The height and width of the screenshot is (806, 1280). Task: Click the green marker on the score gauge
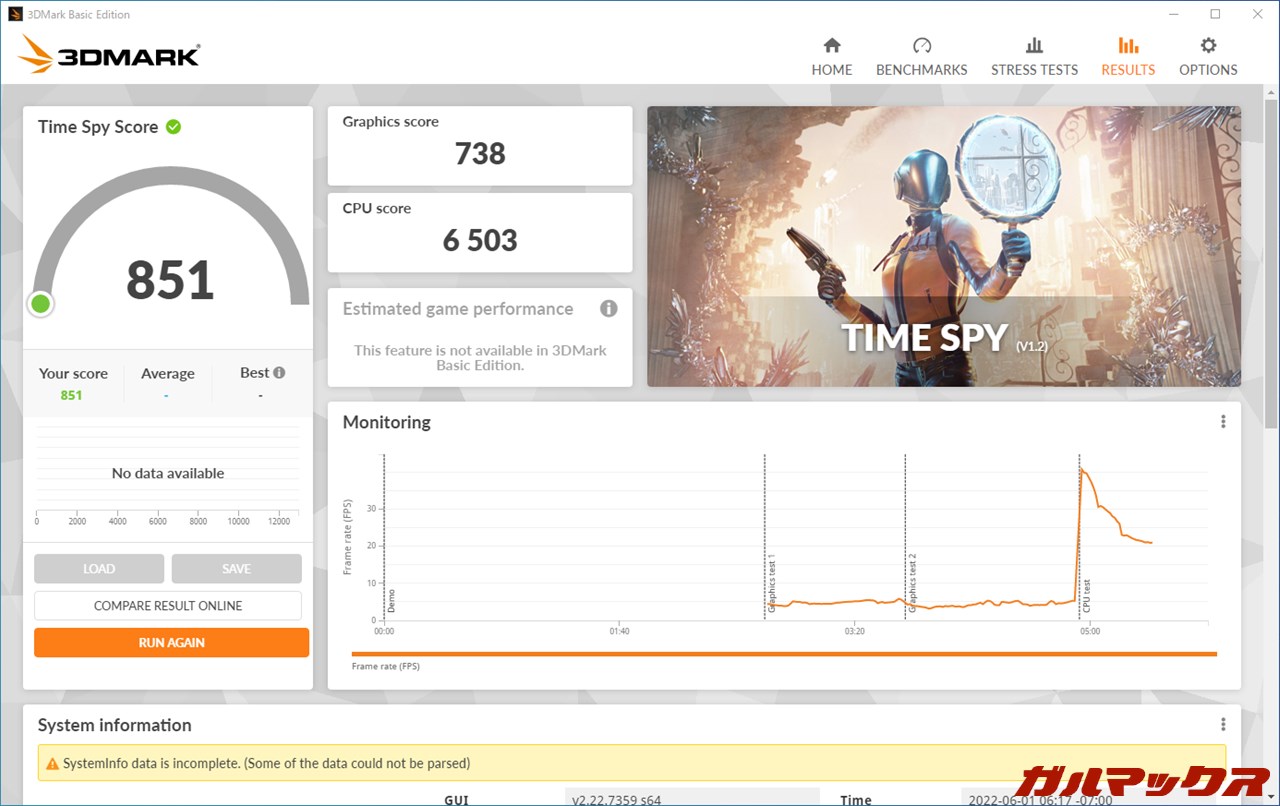point(41,304)
